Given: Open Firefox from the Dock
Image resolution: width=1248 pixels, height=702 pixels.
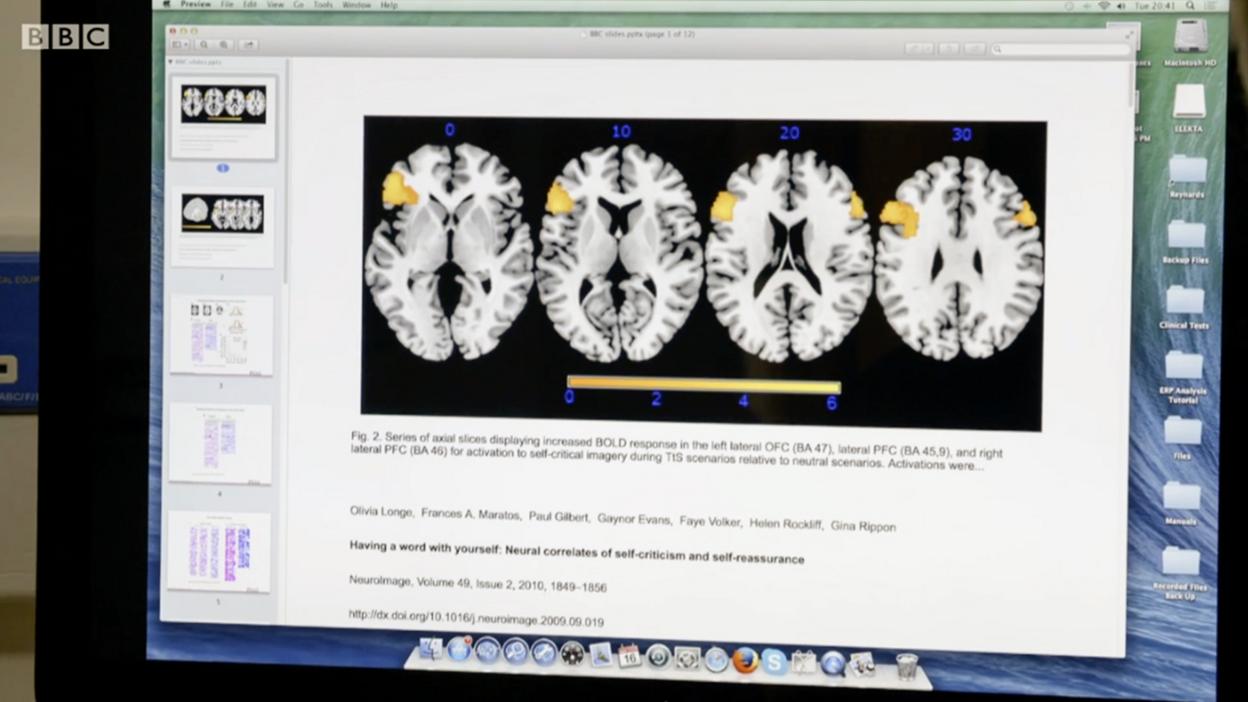Looking at the screenshot, I should tap(744, 660).
